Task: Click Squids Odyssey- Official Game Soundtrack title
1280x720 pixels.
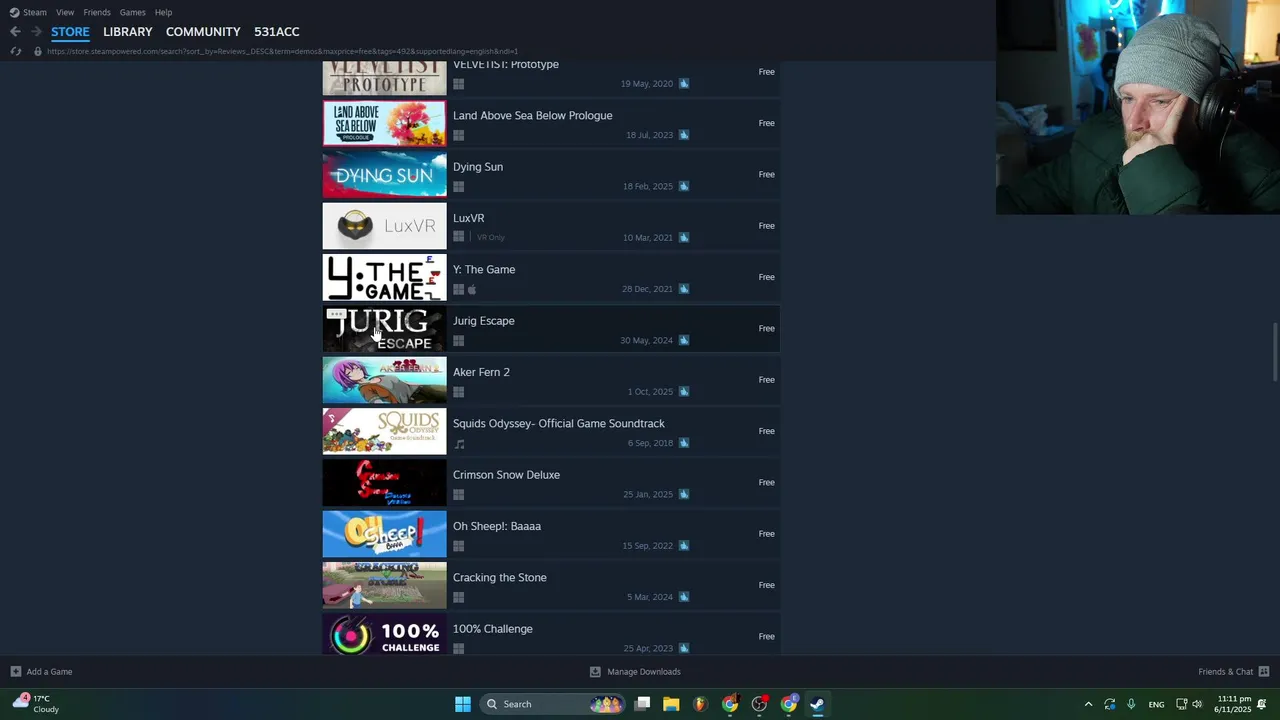Action: coord(558,424)
